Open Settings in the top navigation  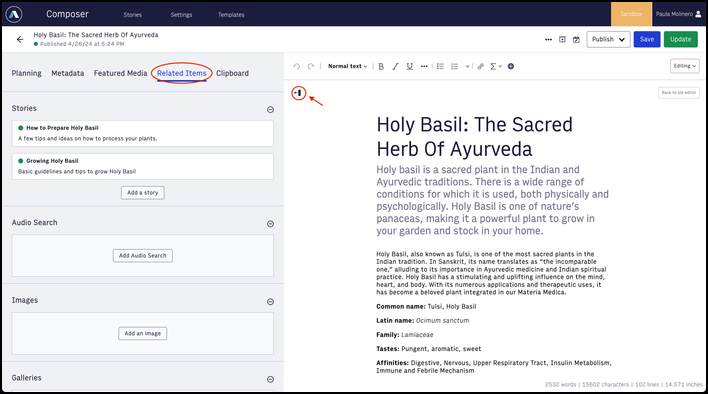(x=182, y=14)
